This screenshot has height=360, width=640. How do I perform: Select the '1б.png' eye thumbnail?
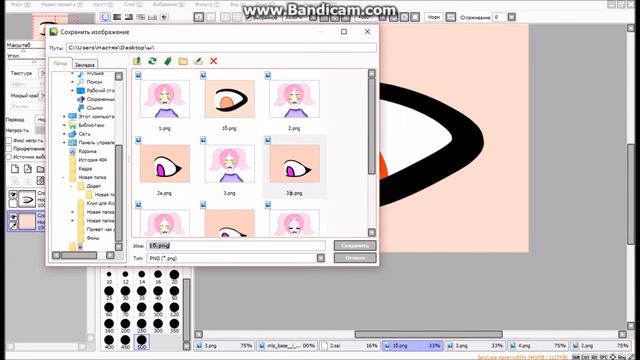coord(229,99)
